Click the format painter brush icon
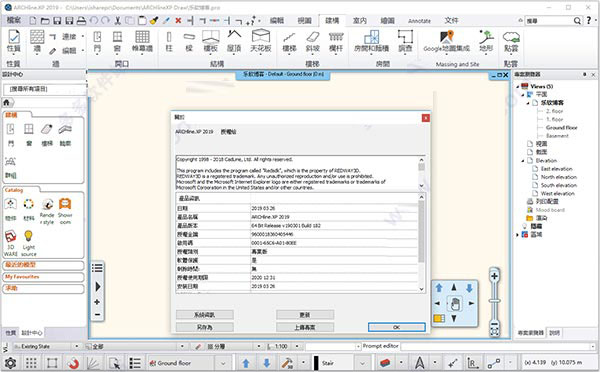The height and width of the screenshot is (372, 600). [154, 20]
